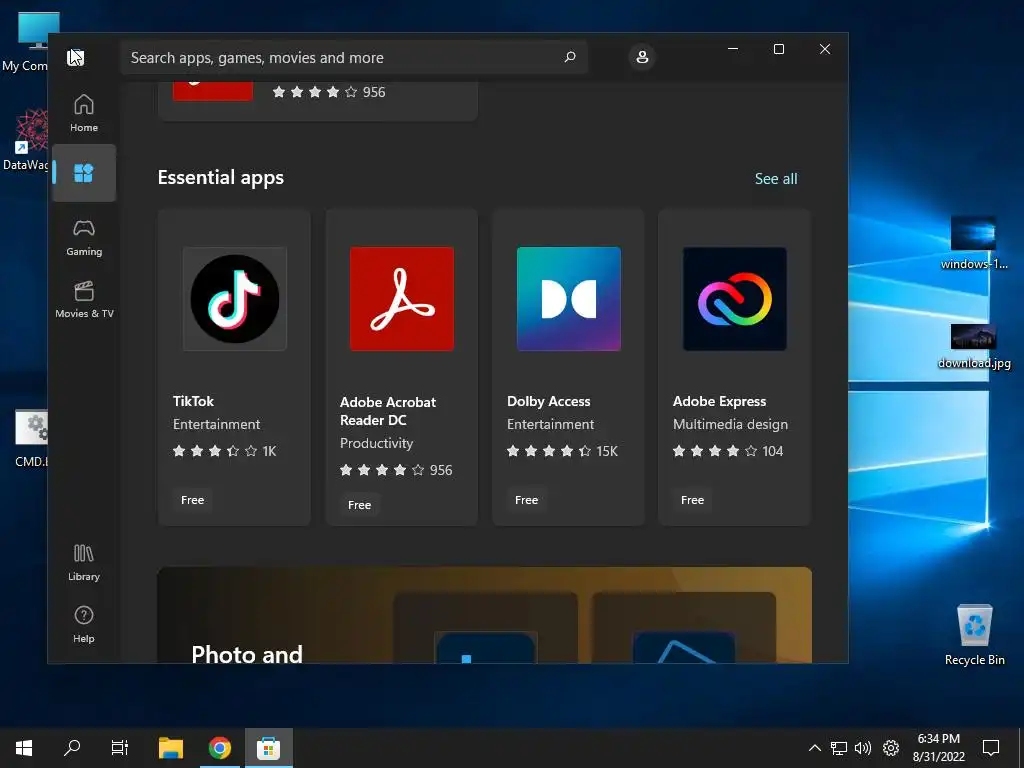Image resolution: width=1024 pixels, height=768 pixels.
Task: Open the Windows Start menu
Action: pos(24,748)
